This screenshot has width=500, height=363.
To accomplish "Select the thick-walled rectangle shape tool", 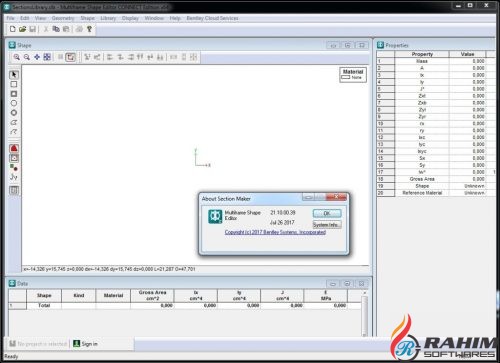I will click(14, 94).
